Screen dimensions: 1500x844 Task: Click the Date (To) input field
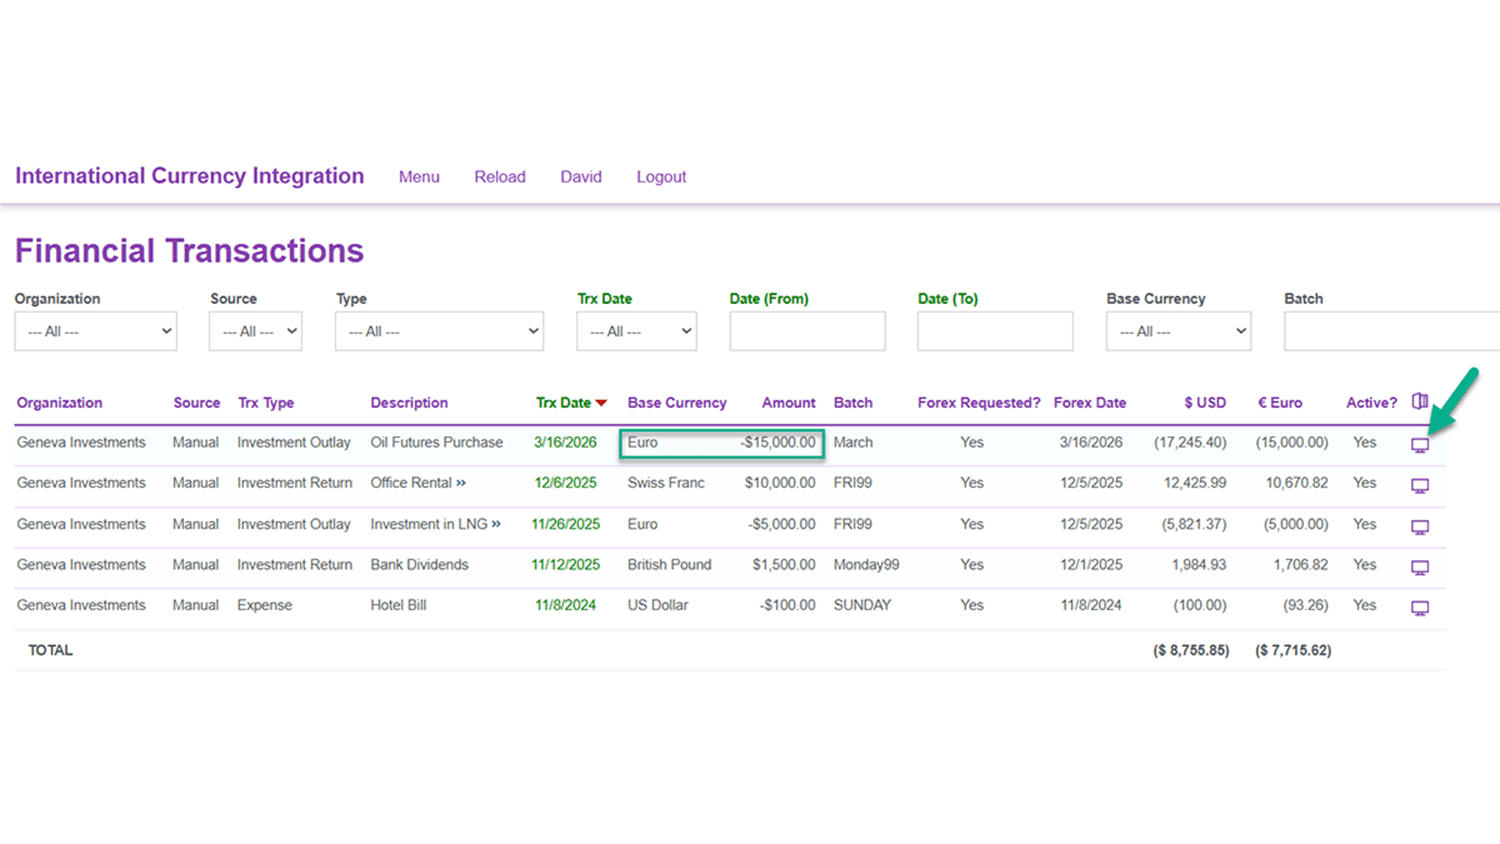pos(995,331)
